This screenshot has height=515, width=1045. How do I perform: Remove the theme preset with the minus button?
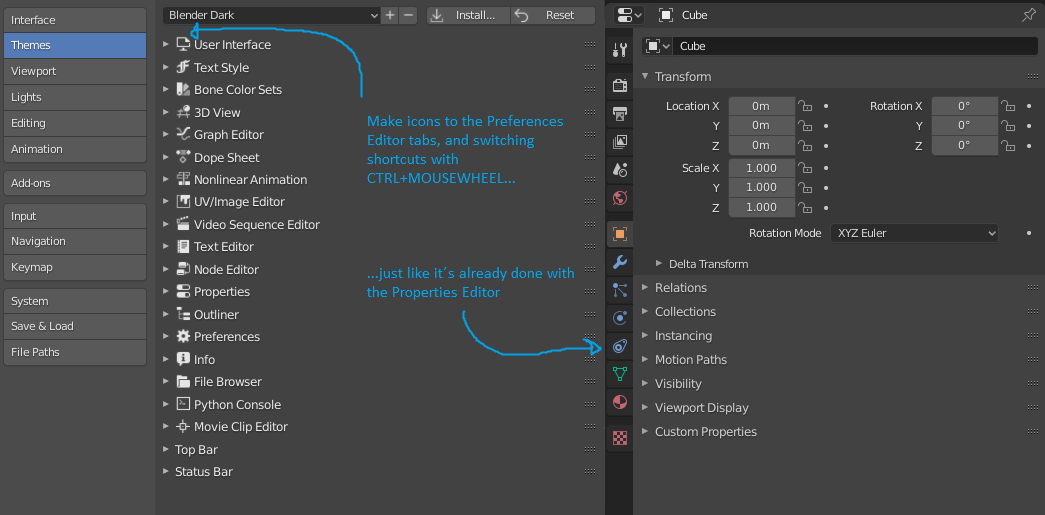coord(409,15)
